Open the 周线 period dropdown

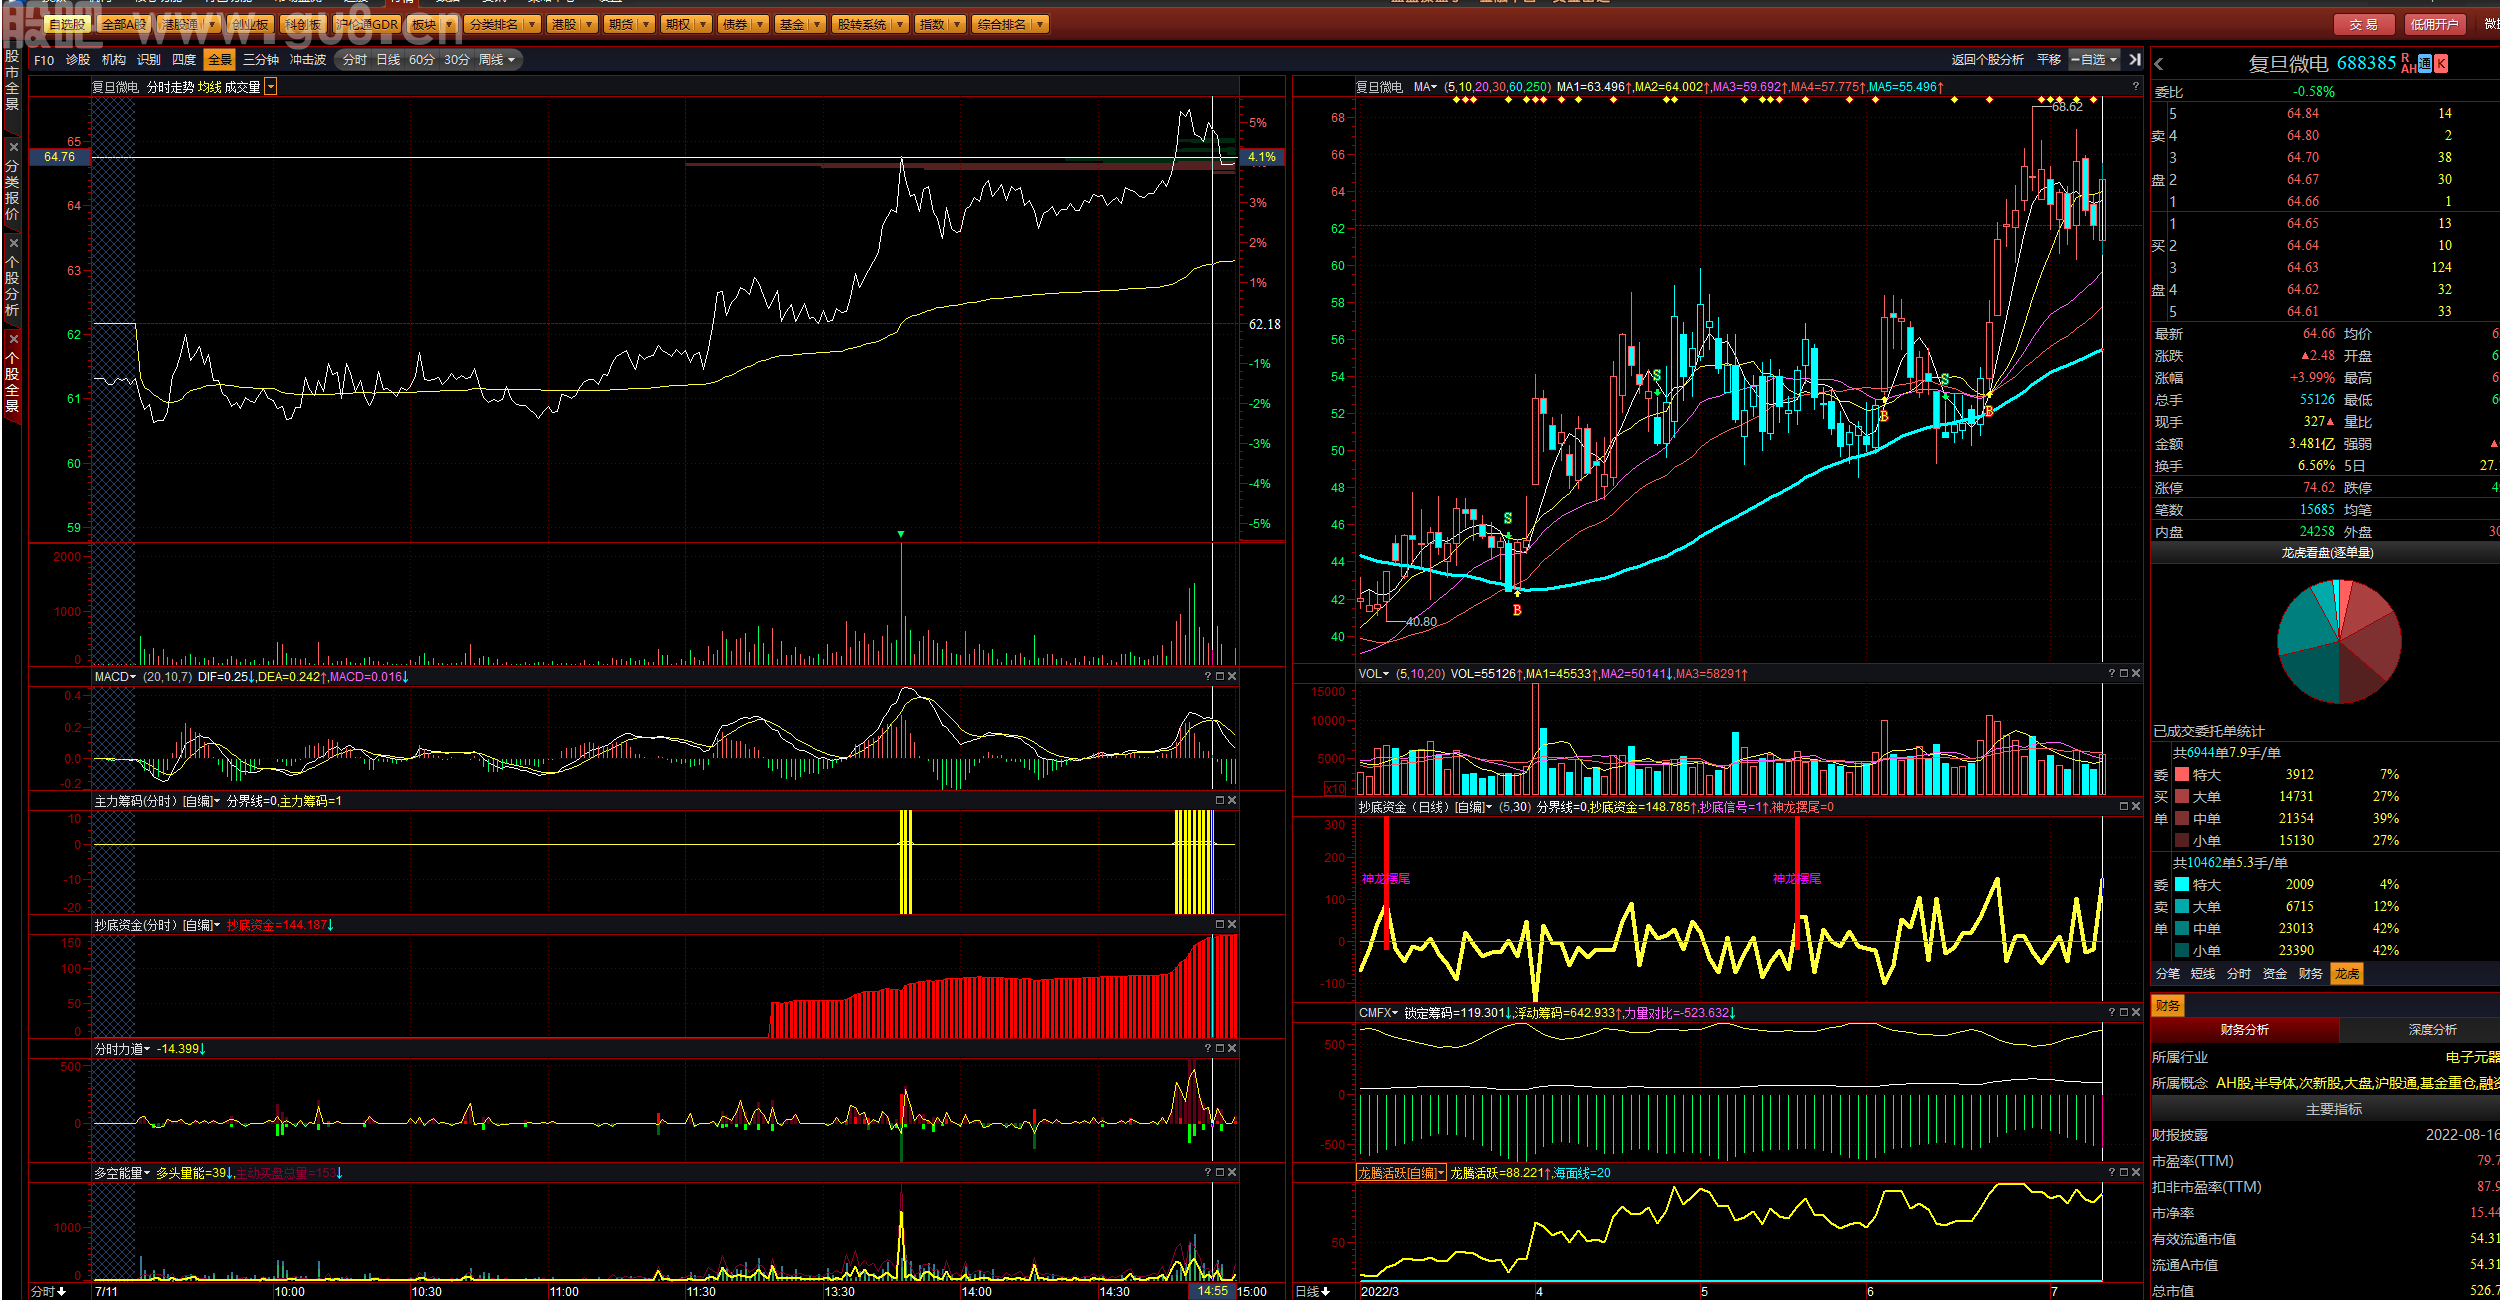point(497,61)
